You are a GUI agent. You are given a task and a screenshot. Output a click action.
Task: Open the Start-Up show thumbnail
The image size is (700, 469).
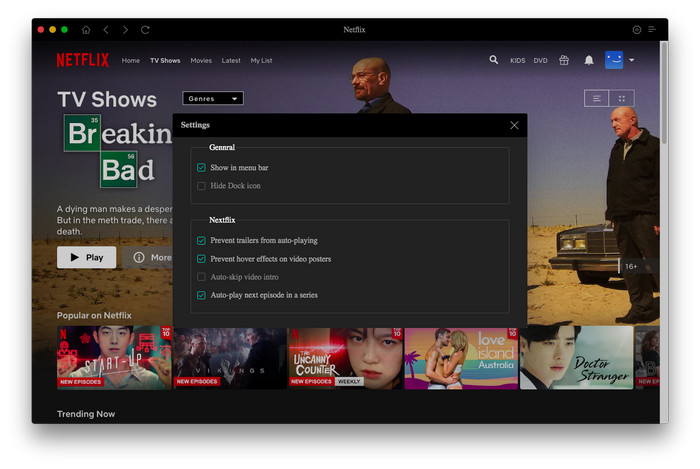[x=114, y=358]
